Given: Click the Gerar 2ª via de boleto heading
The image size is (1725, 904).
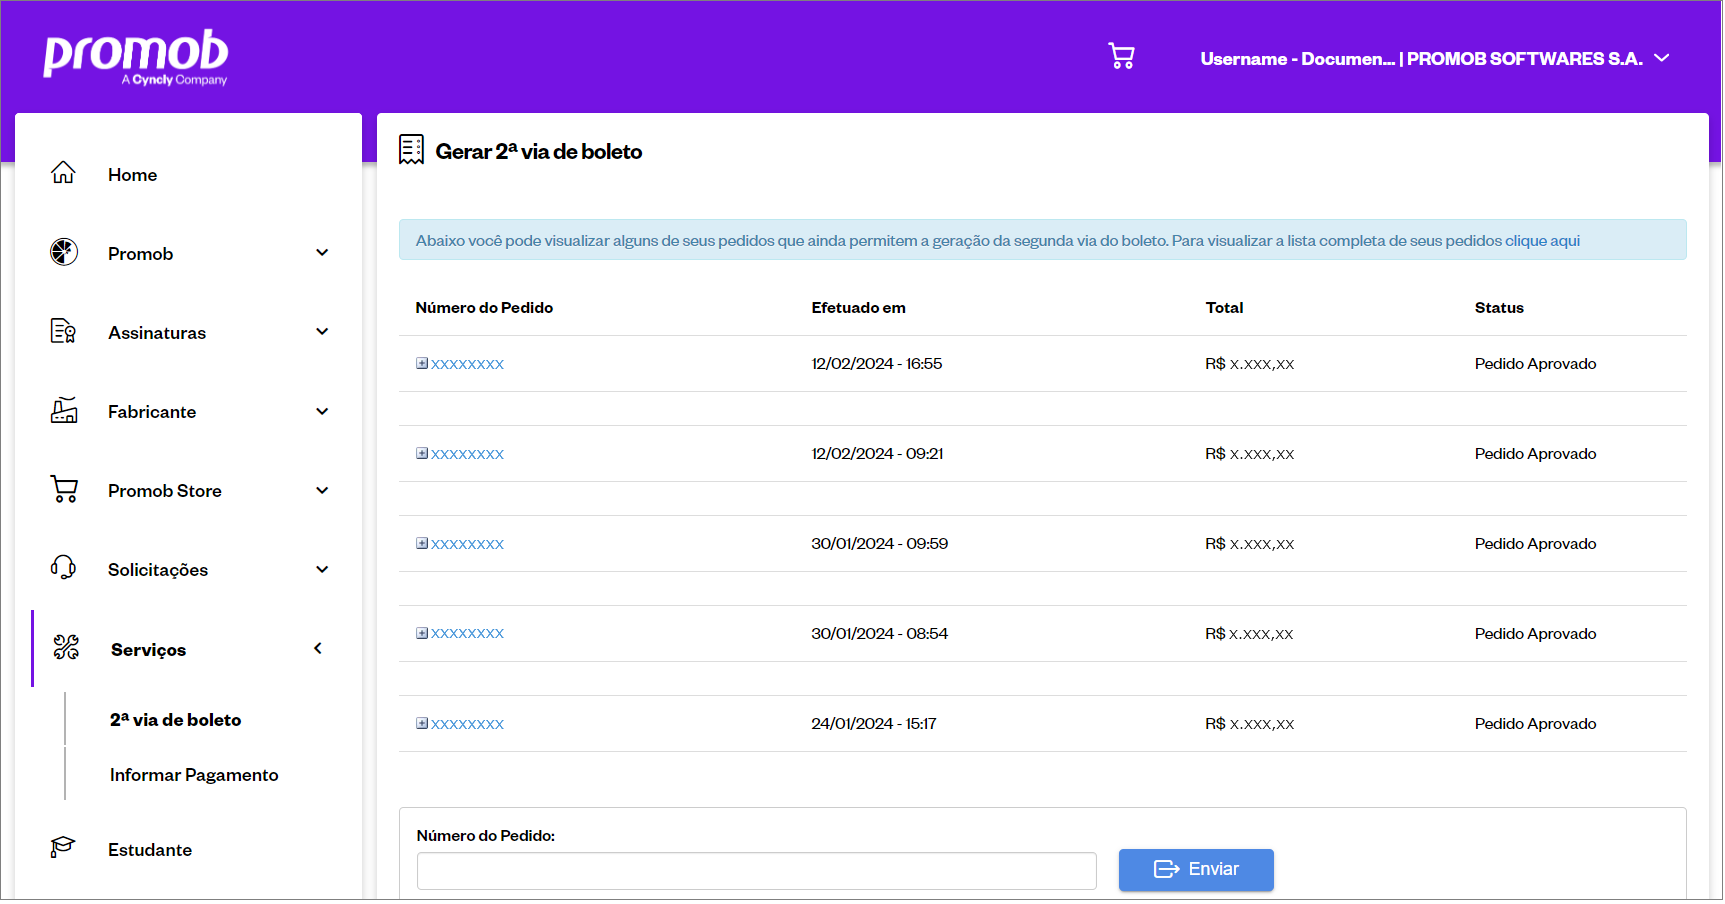Looking at the screenshot, I should (x=539, y=152).
